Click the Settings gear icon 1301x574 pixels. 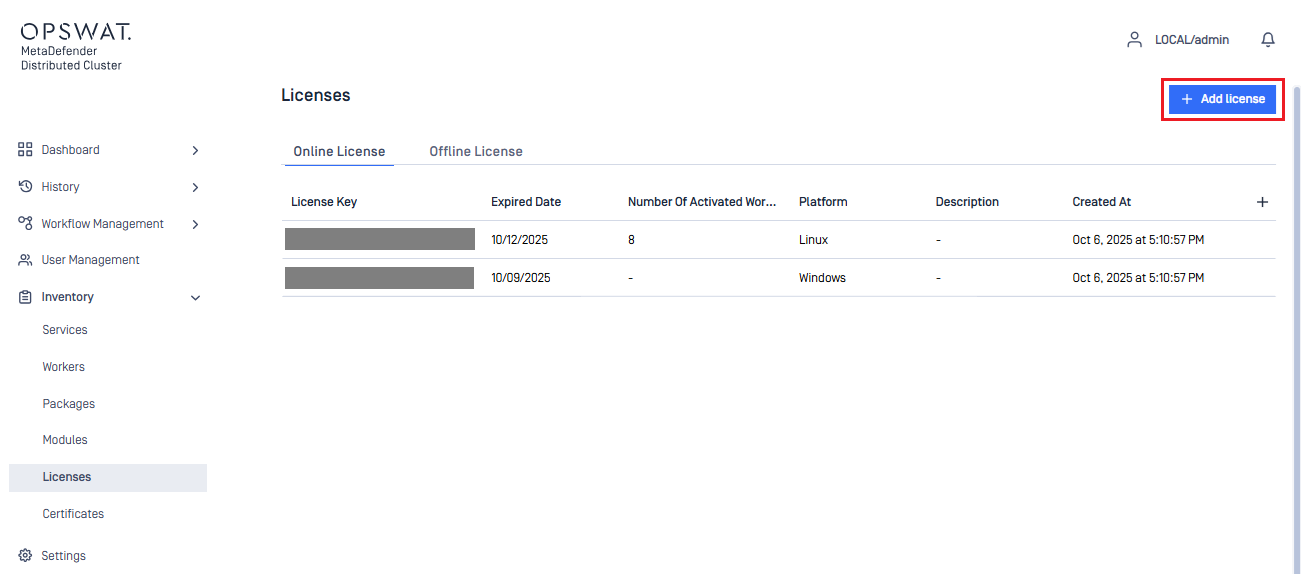[26, 556]
